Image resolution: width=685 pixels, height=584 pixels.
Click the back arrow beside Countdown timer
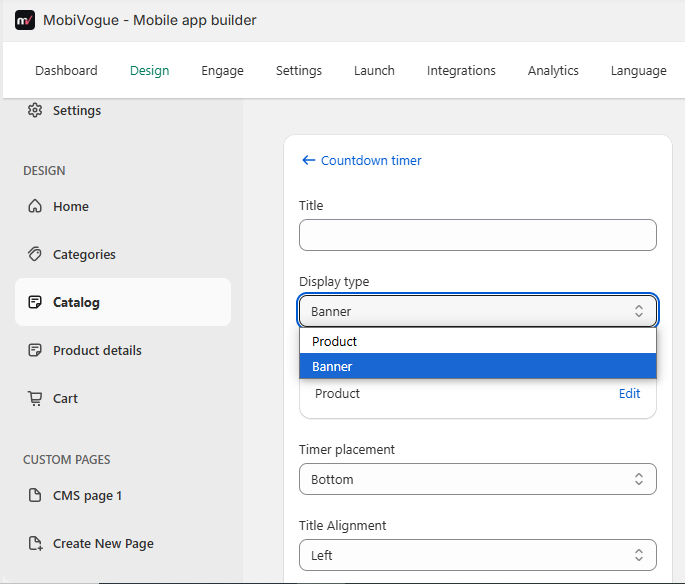[x=308, y=160]
